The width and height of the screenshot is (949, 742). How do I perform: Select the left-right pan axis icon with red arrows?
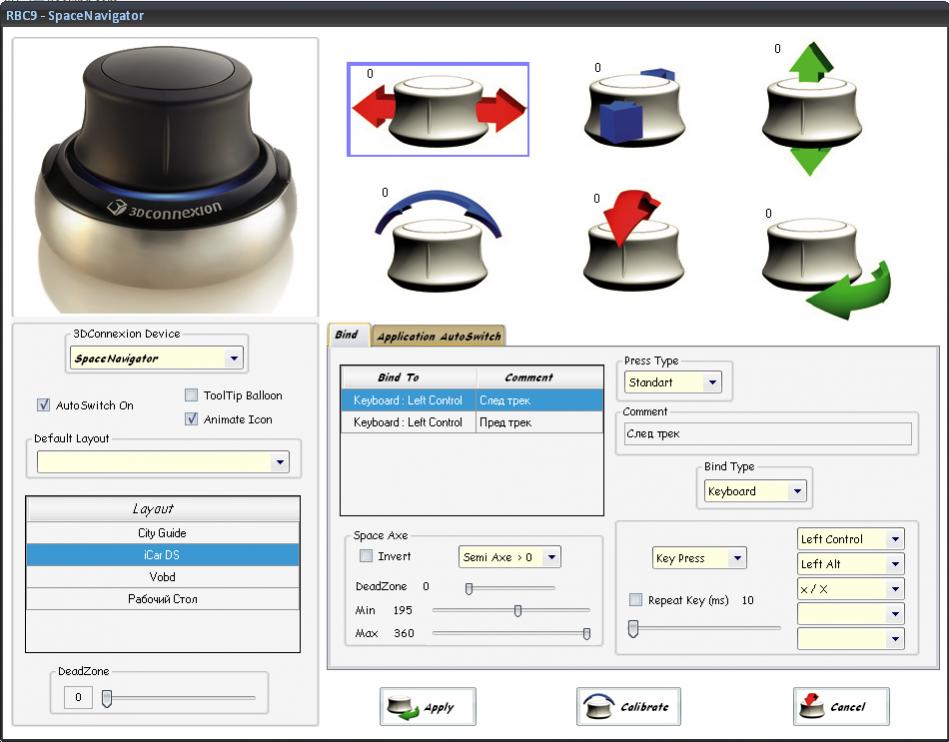[438, 110]
